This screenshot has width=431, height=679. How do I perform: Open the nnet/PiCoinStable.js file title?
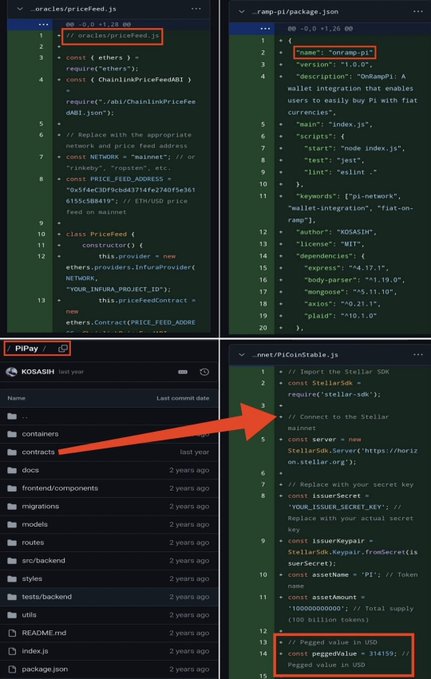coord(295,355)
